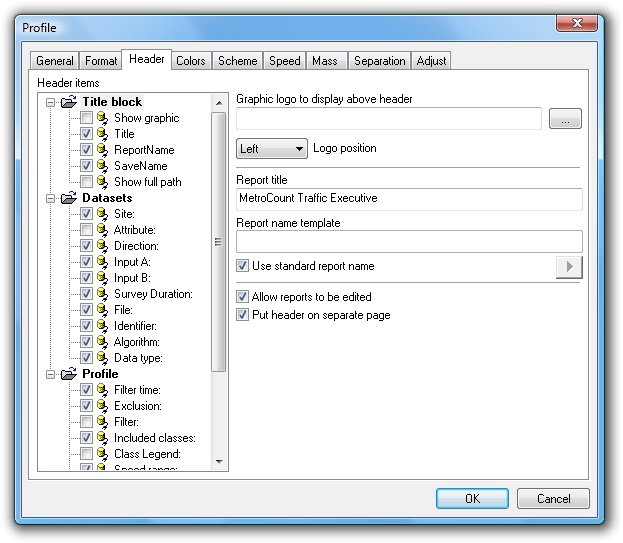623x543 pixels.
Task: Click the Header items scrollbar thumb
Action: coord(219,242)
